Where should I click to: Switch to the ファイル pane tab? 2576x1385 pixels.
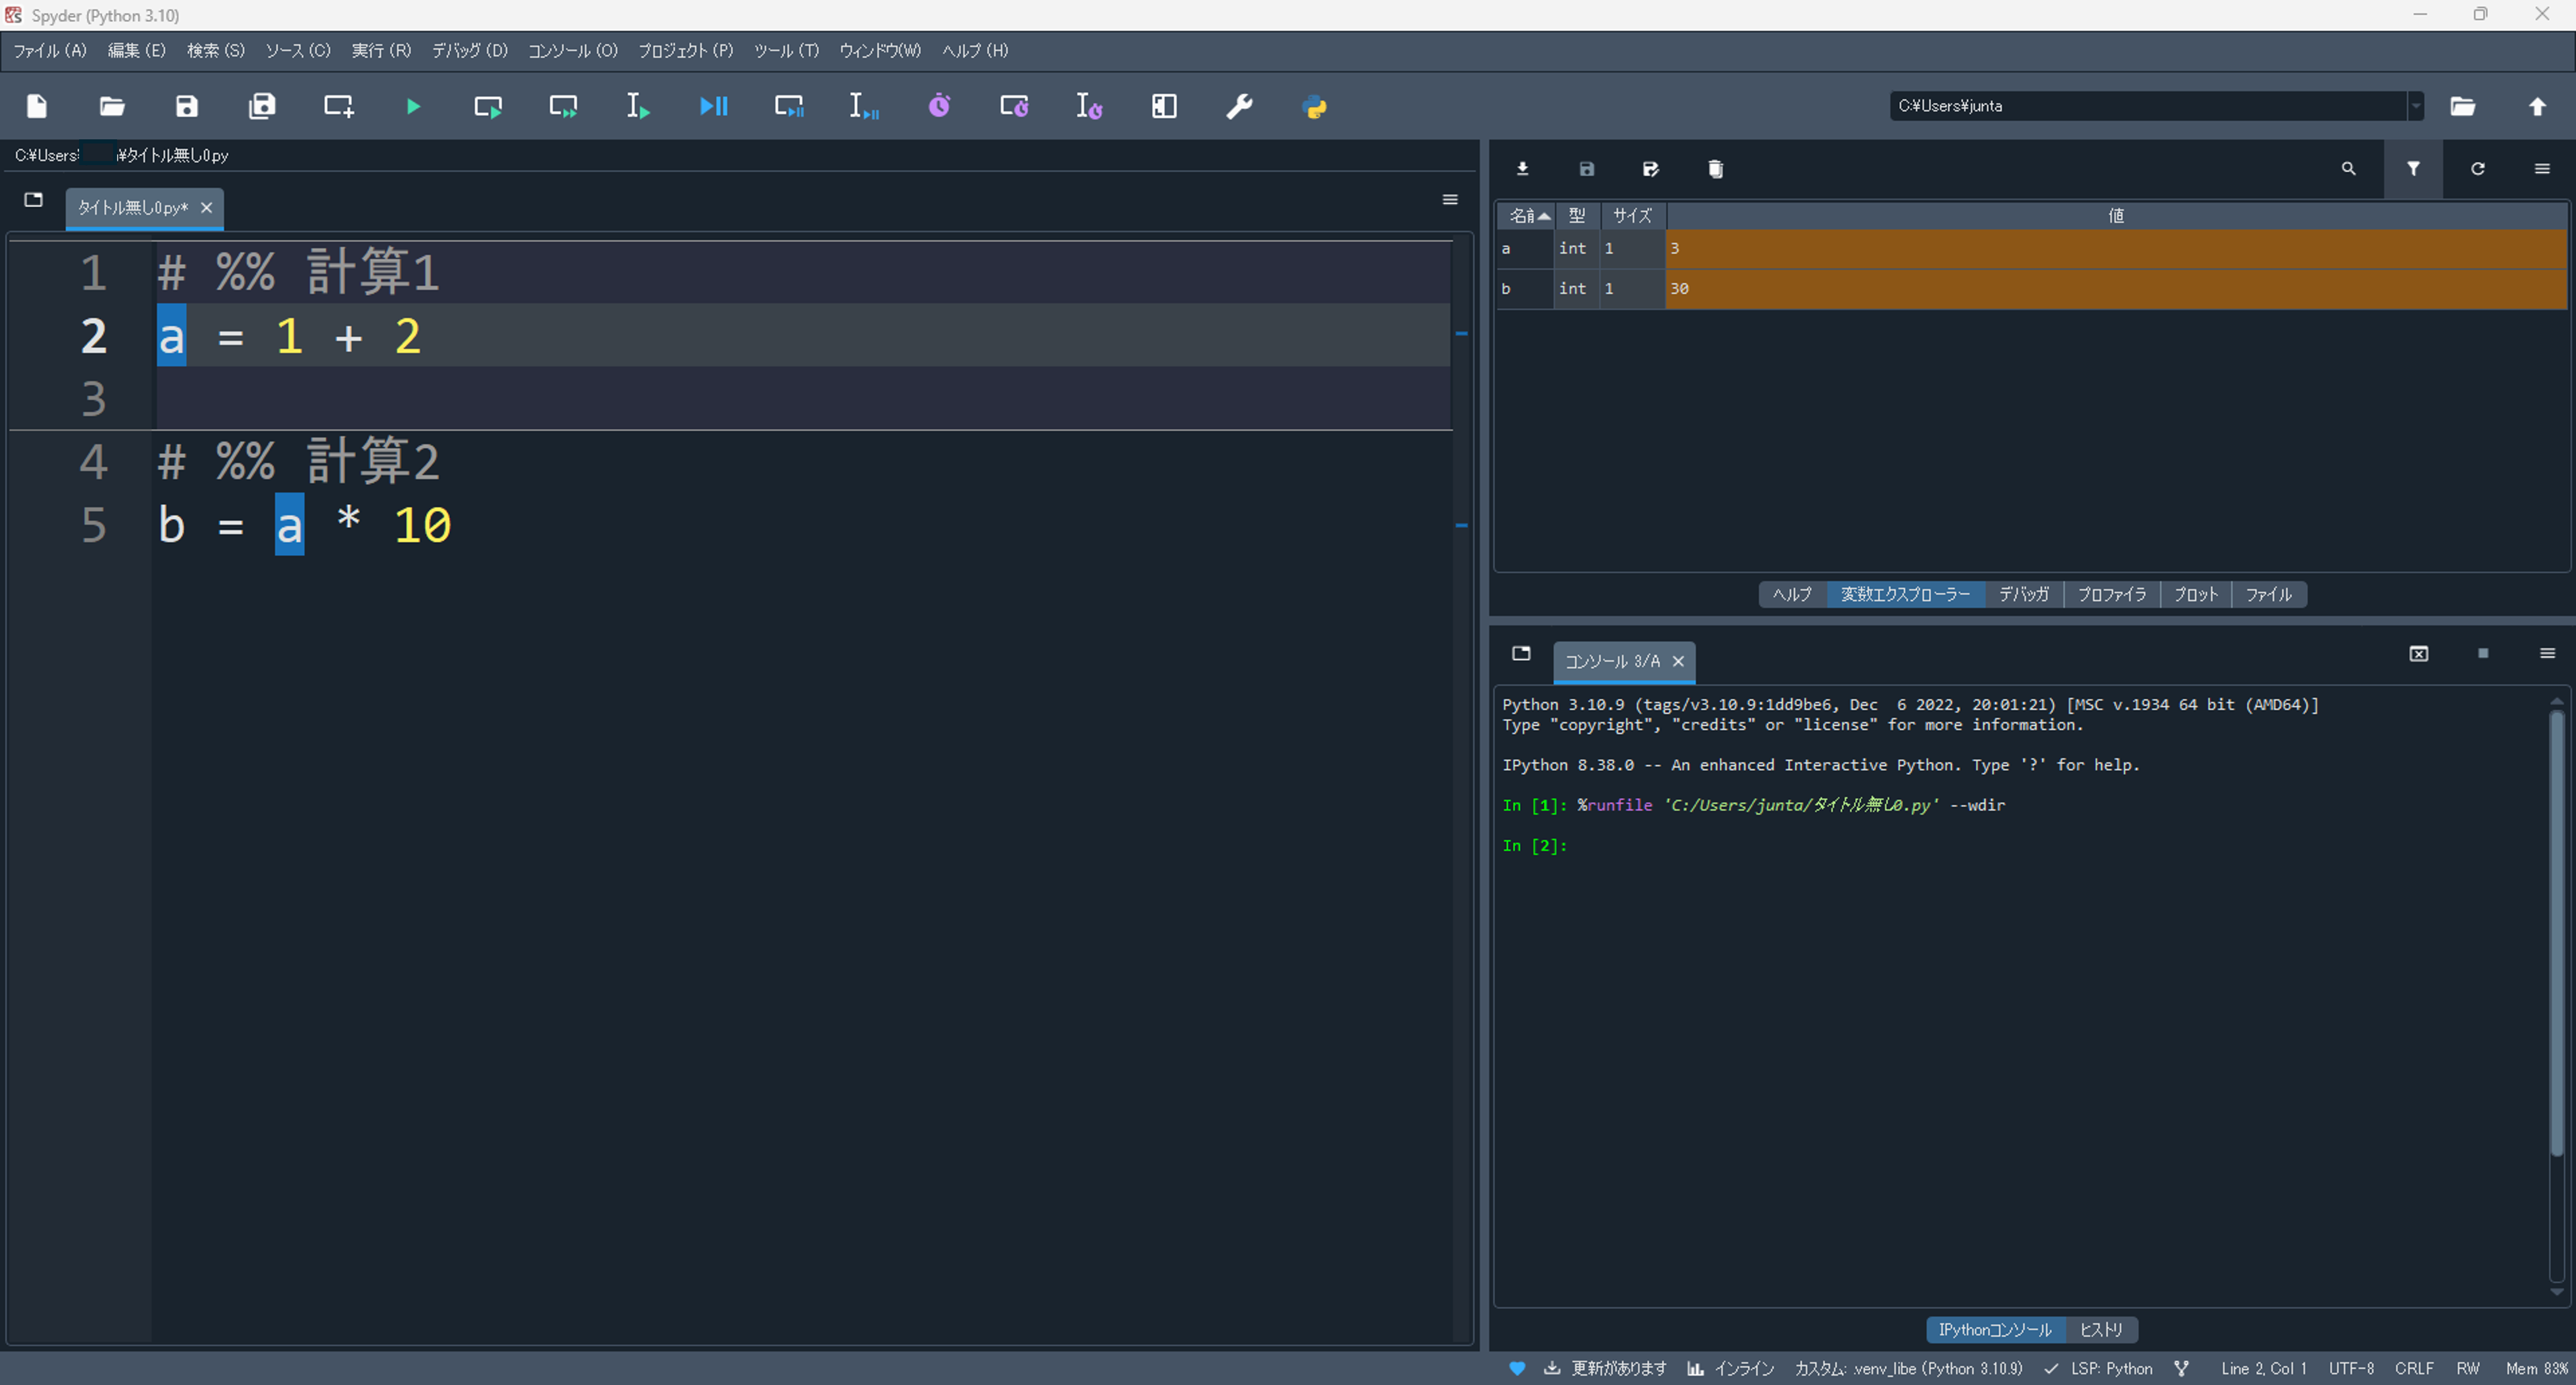pyautogui.click(x=2268, y=594)
